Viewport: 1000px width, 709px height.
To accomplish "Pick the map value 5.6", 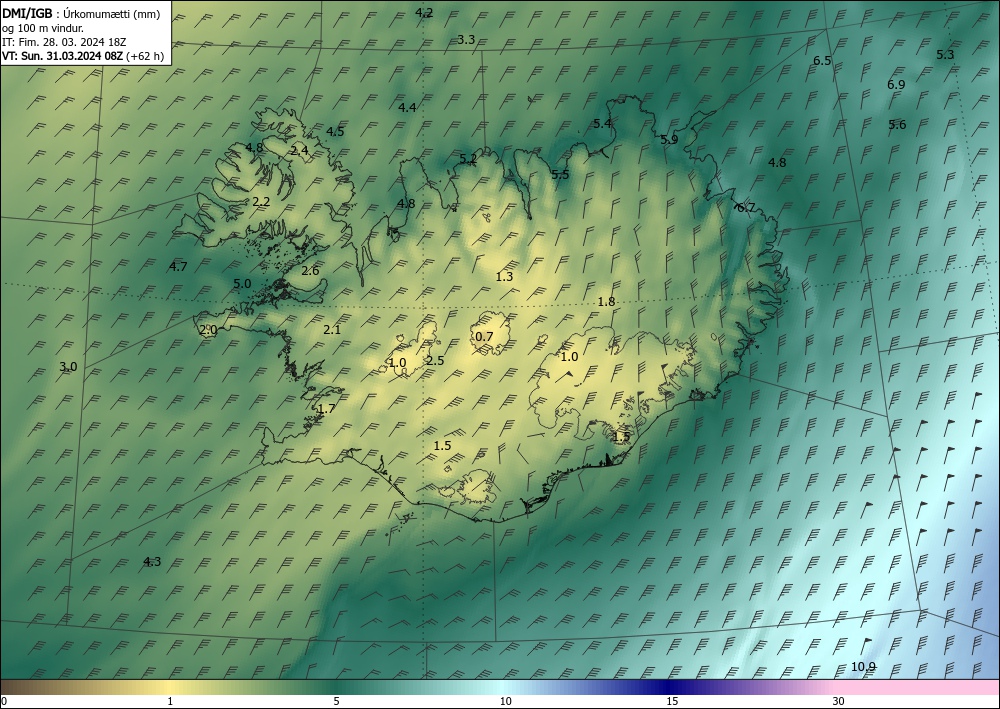I will (x=897, y=124).
